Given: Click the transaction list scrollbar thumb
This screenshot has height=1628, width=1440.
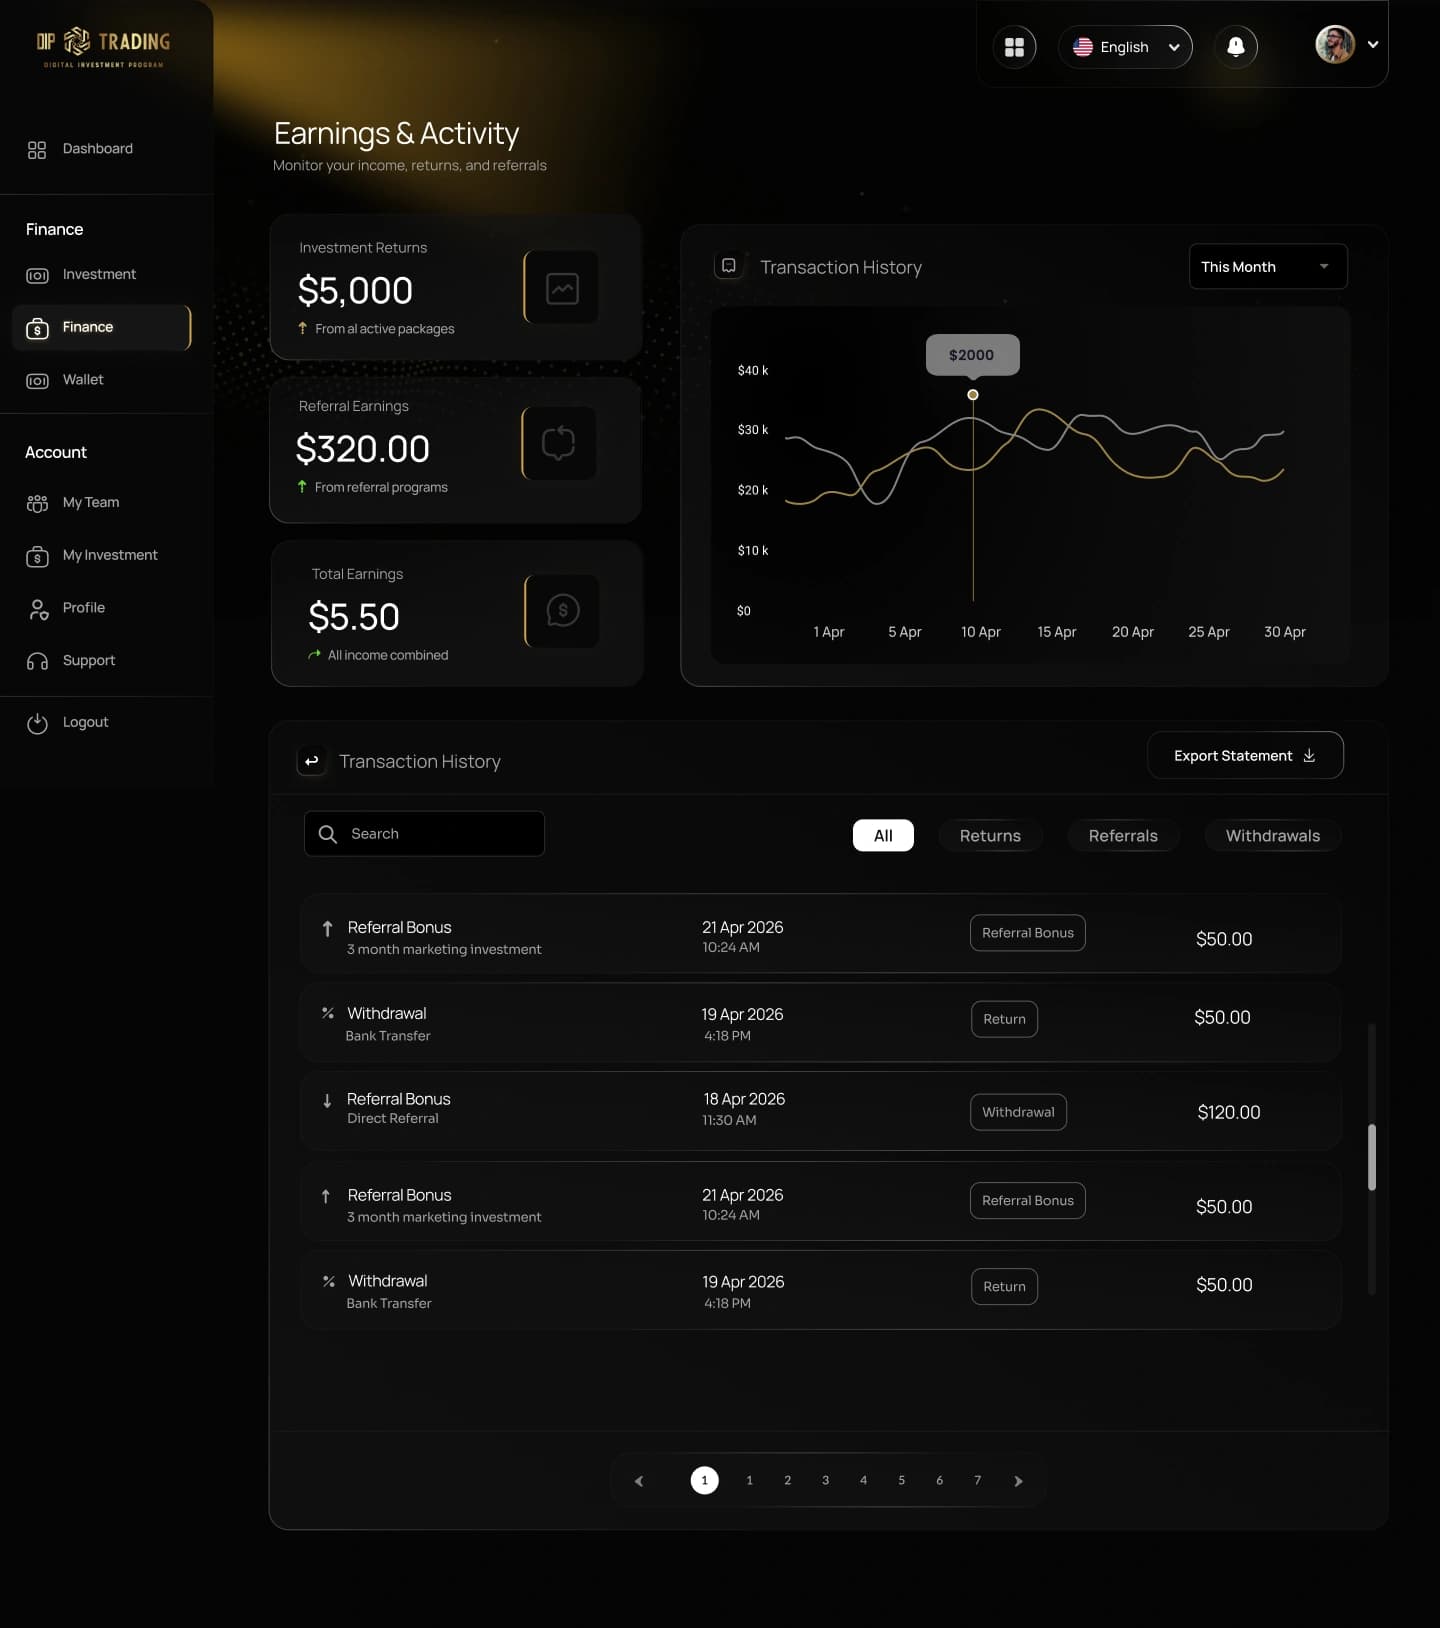Looking at the screenshot, I should (x=1372, y=1157).
